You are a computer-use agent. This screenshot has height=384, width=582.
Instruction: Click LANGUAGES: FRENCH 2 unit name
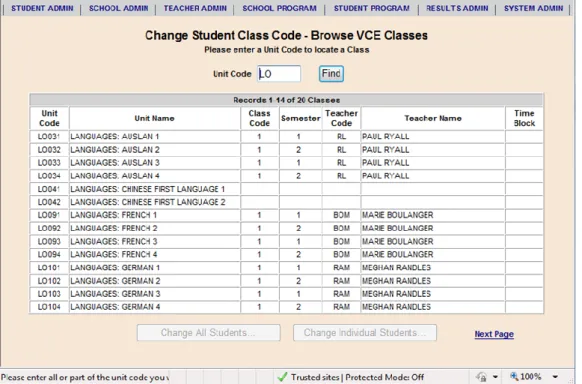114,228
